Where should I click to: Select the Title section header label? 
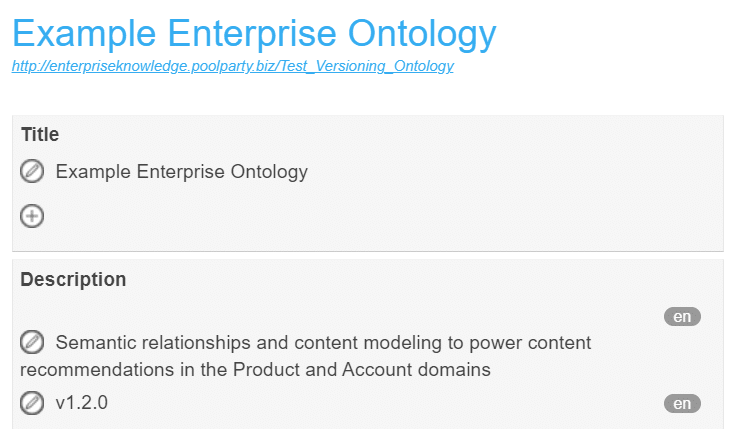(40, 135)
